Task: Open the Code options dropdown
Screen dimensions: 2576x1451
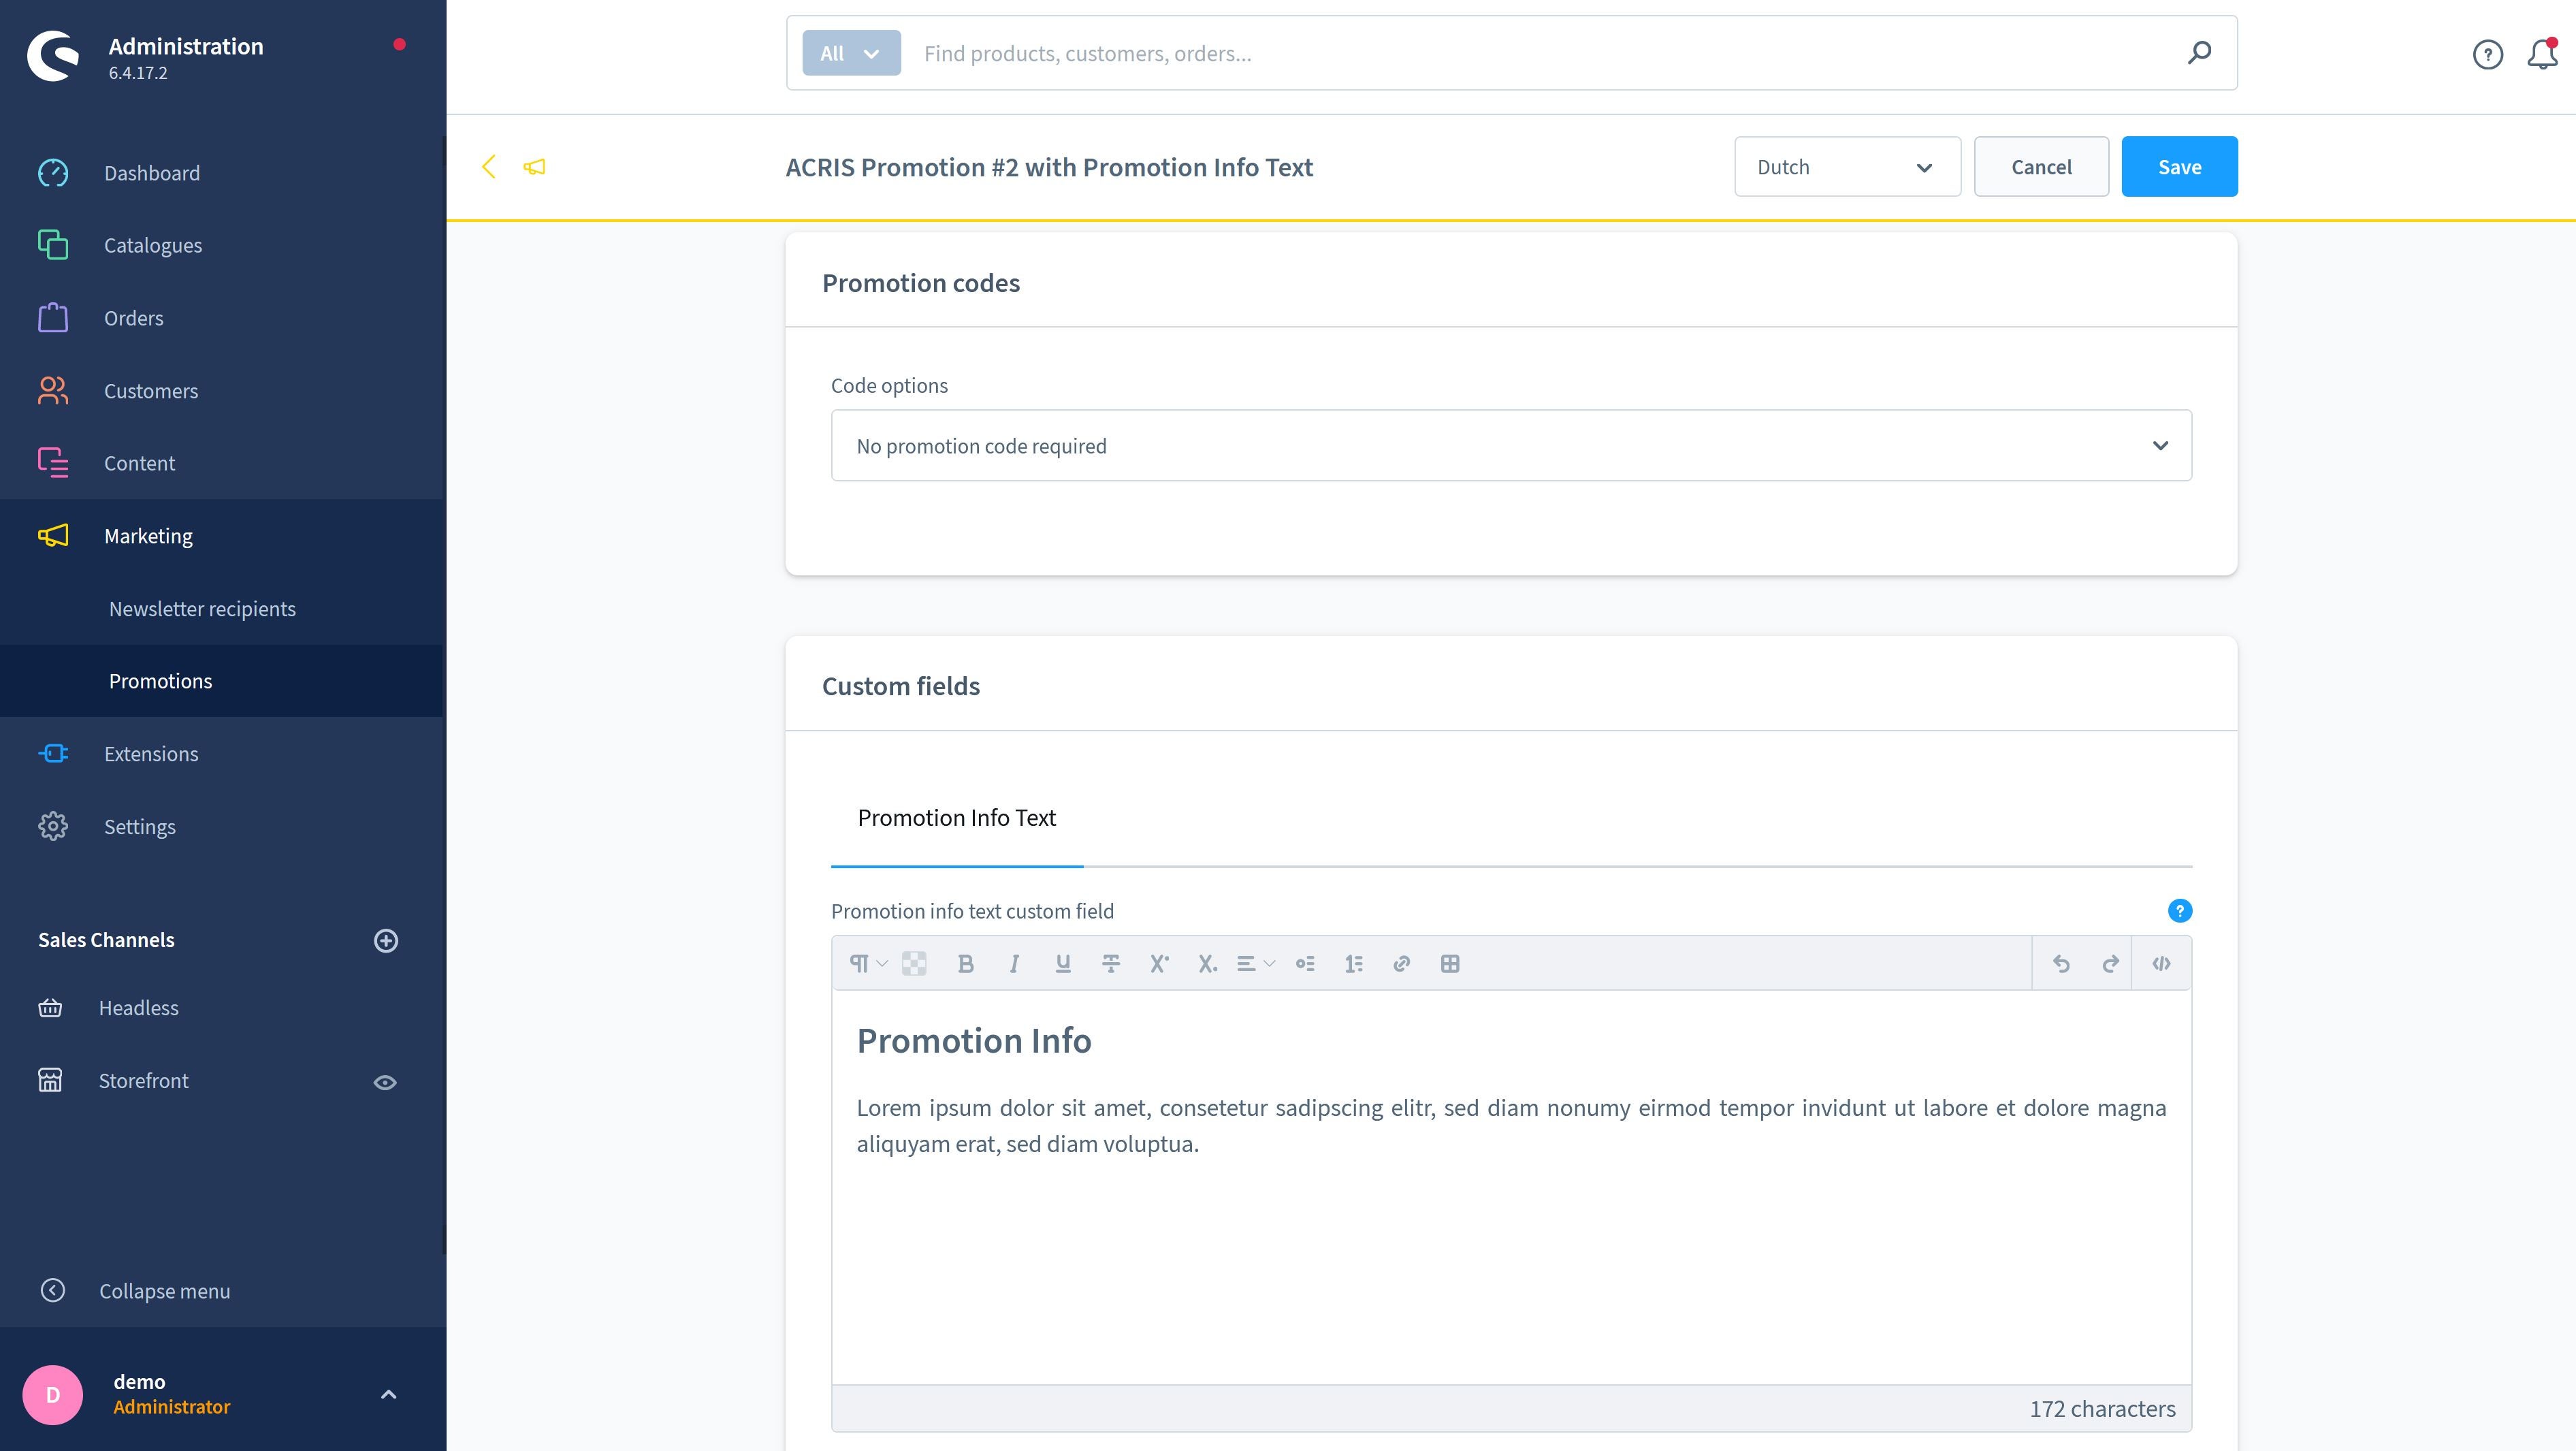Action: pos(1511,446)
